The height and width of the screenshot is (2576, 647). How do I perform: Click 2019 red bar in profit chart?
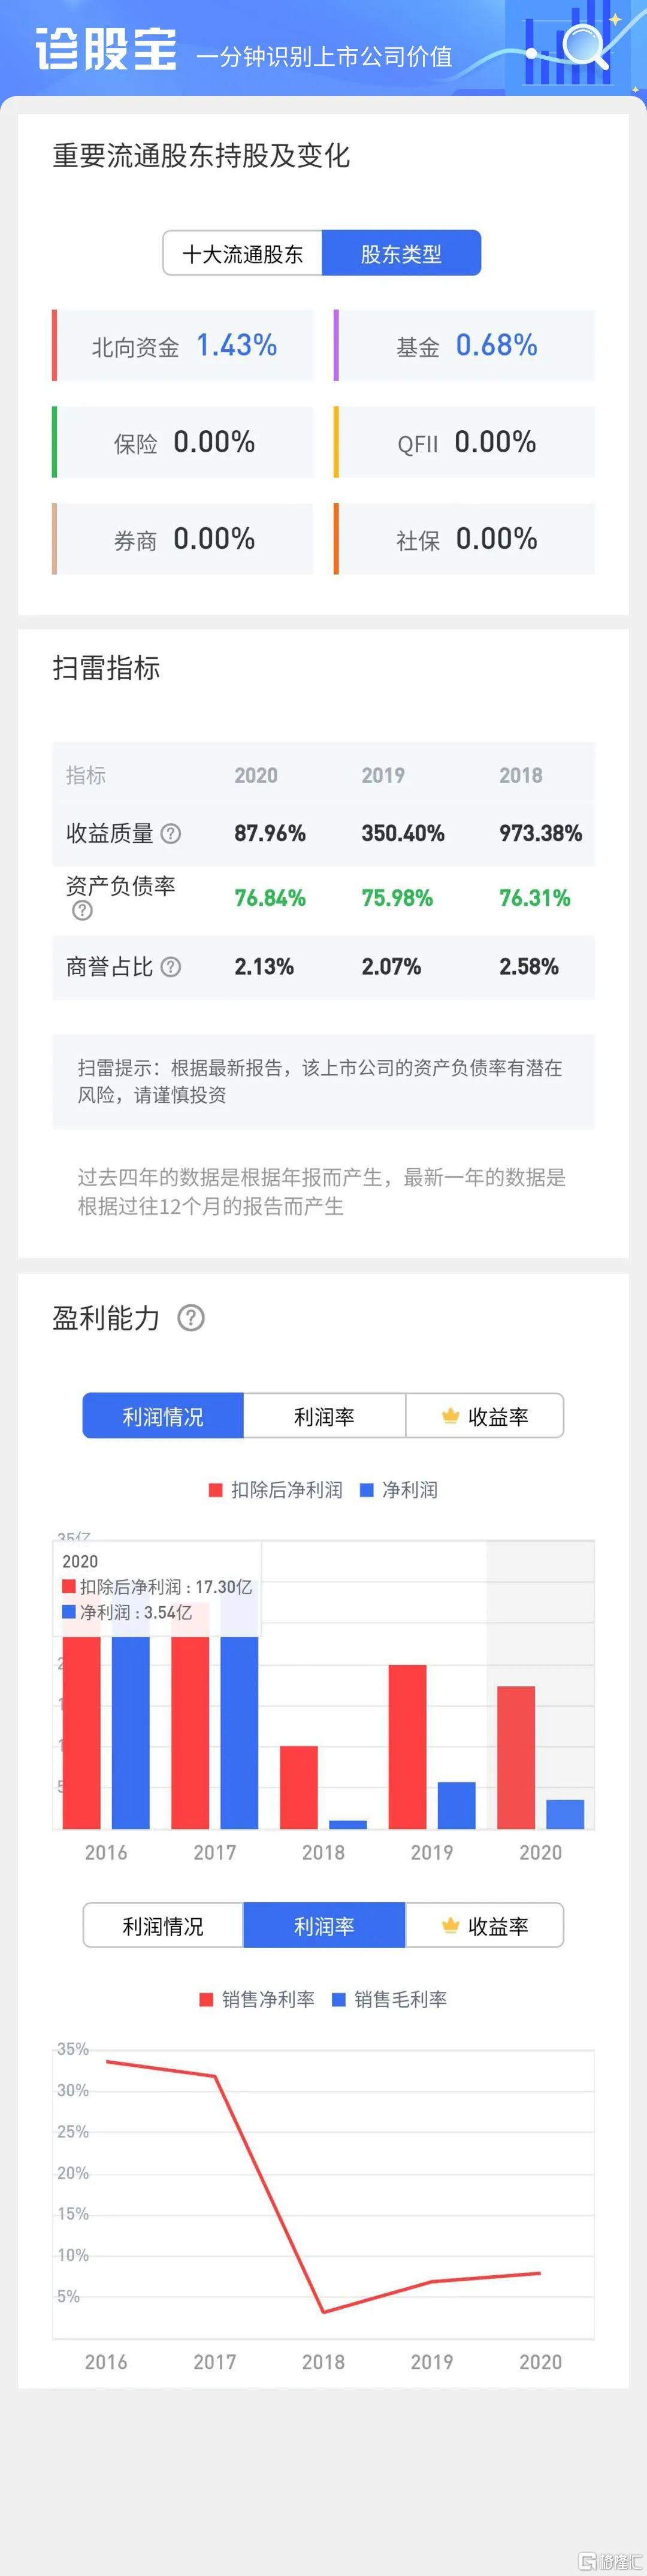click(407, 1746)
